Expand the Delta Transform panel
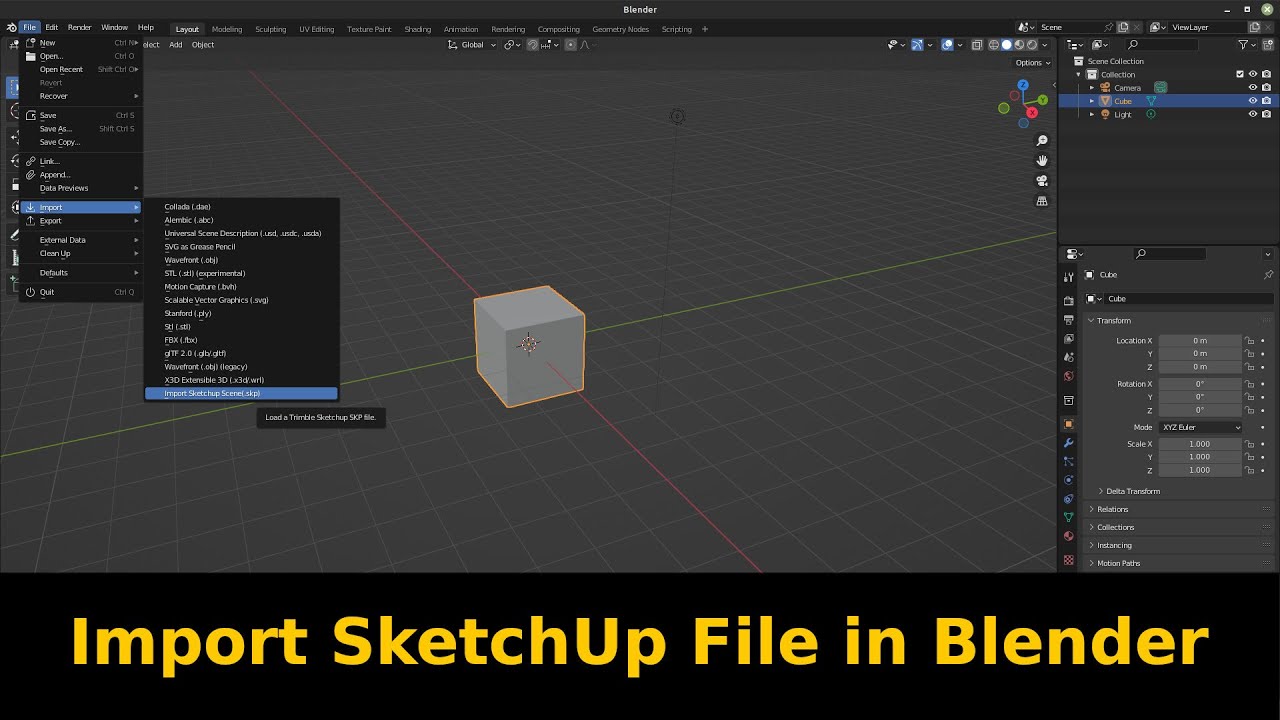The image size is (1280, 720). coord(1133,491)
